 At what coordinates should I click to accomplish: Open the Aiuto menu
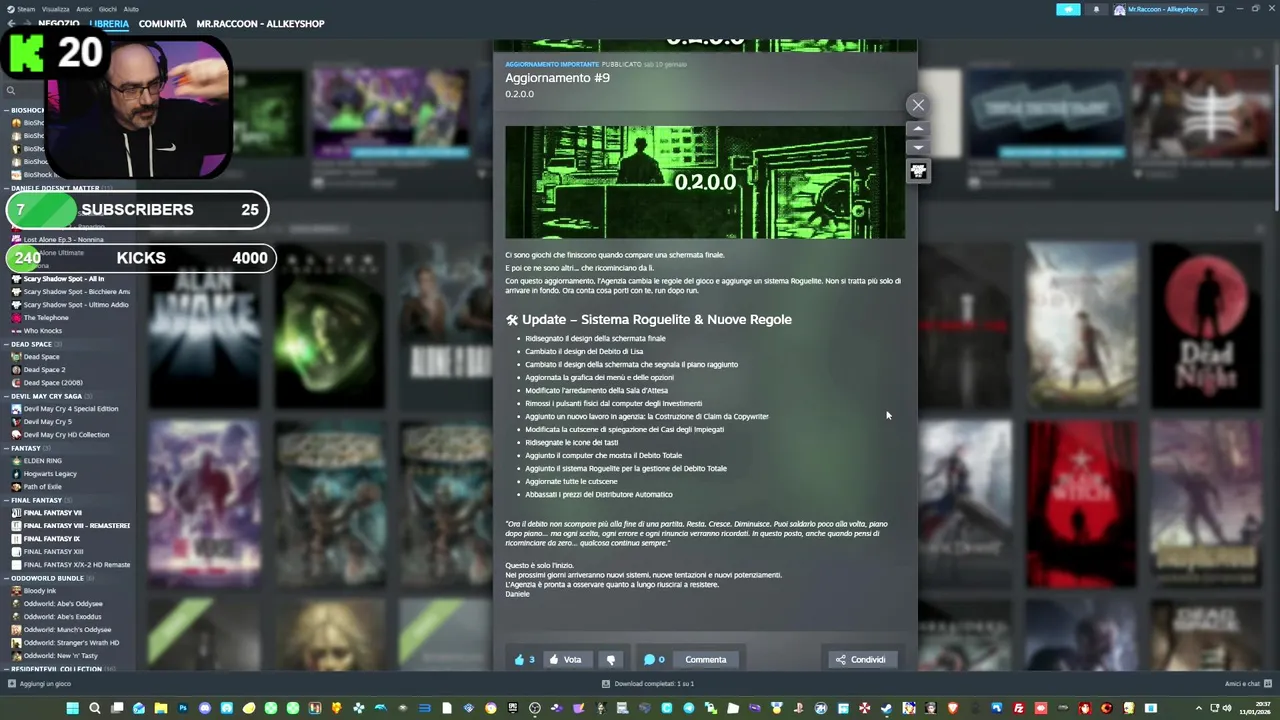coord(131,9)
